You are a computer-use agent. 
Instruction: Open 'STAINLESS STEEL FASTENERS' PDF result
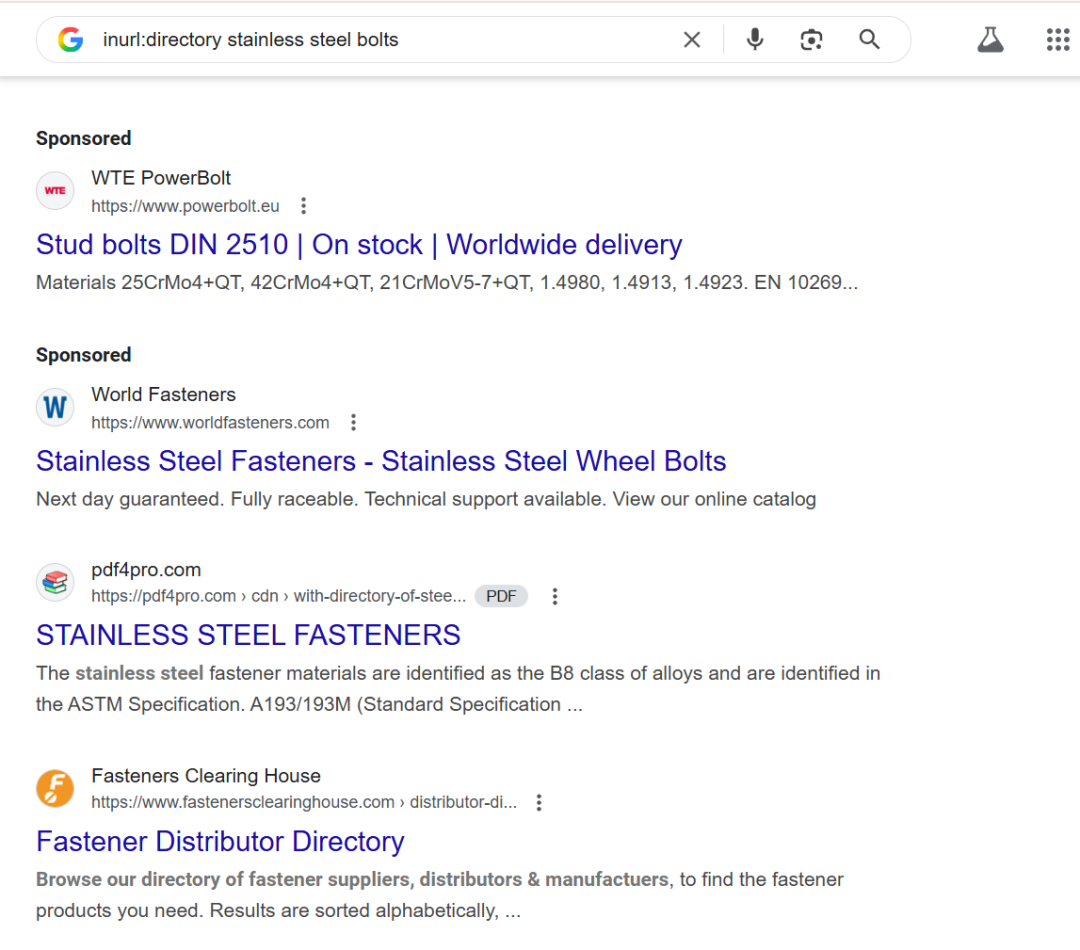[248, 634]
